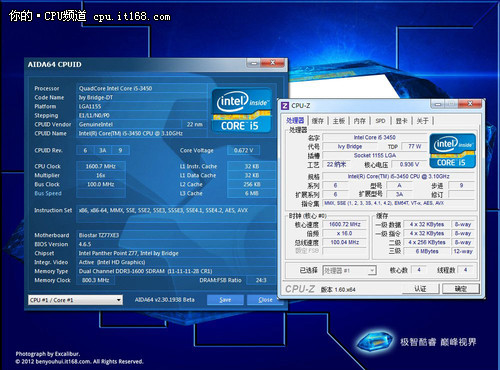Open the 处理器 #1 selection dropdown in CPU-Z
Screen dimensions: 500x370
[349, 270]
